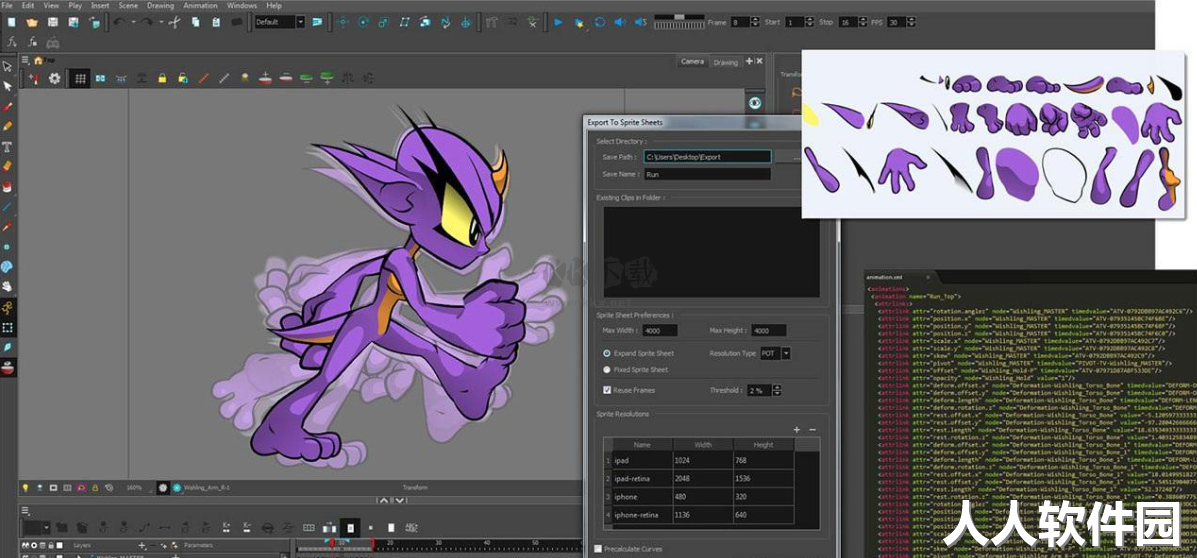
Task: Click the Frame number stepper arrows
Action: click(x=757, y=22)
